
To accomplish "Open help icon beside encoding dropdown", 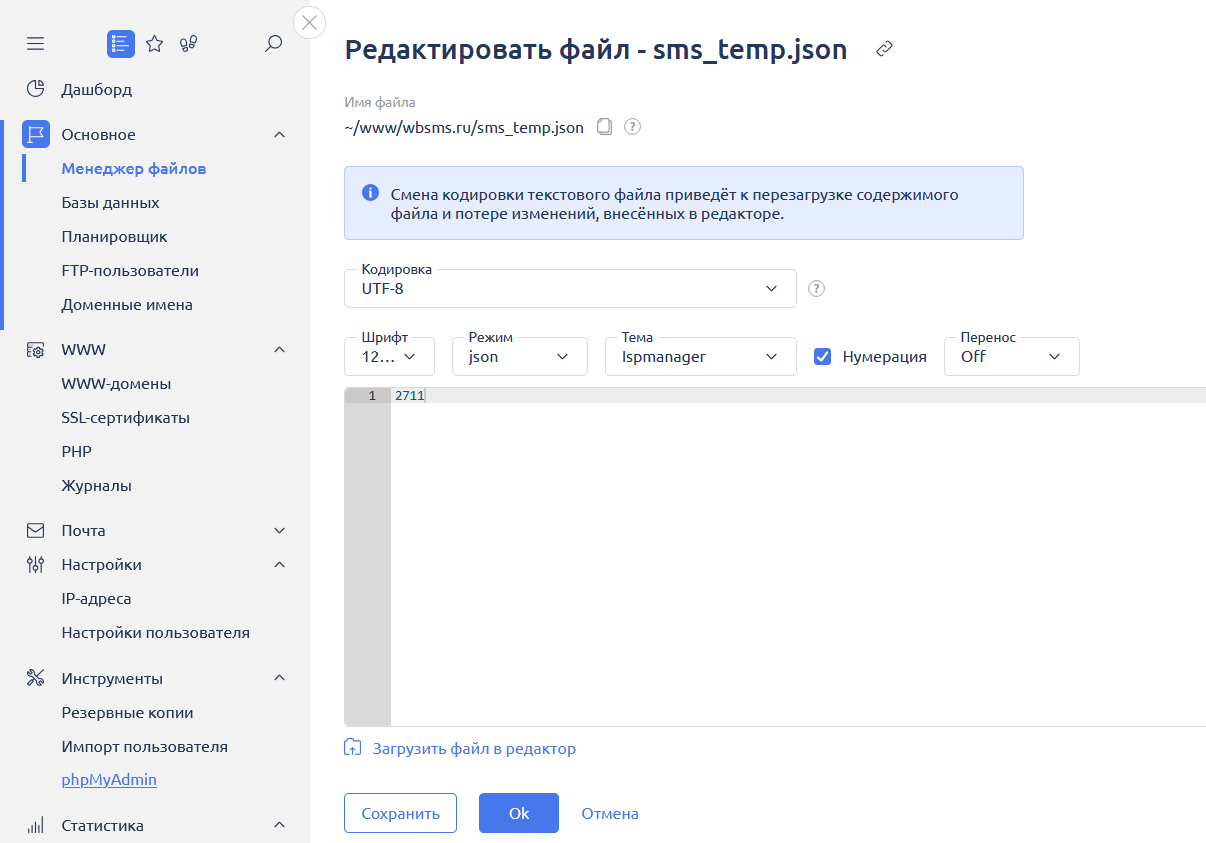I will click(816, 289).
